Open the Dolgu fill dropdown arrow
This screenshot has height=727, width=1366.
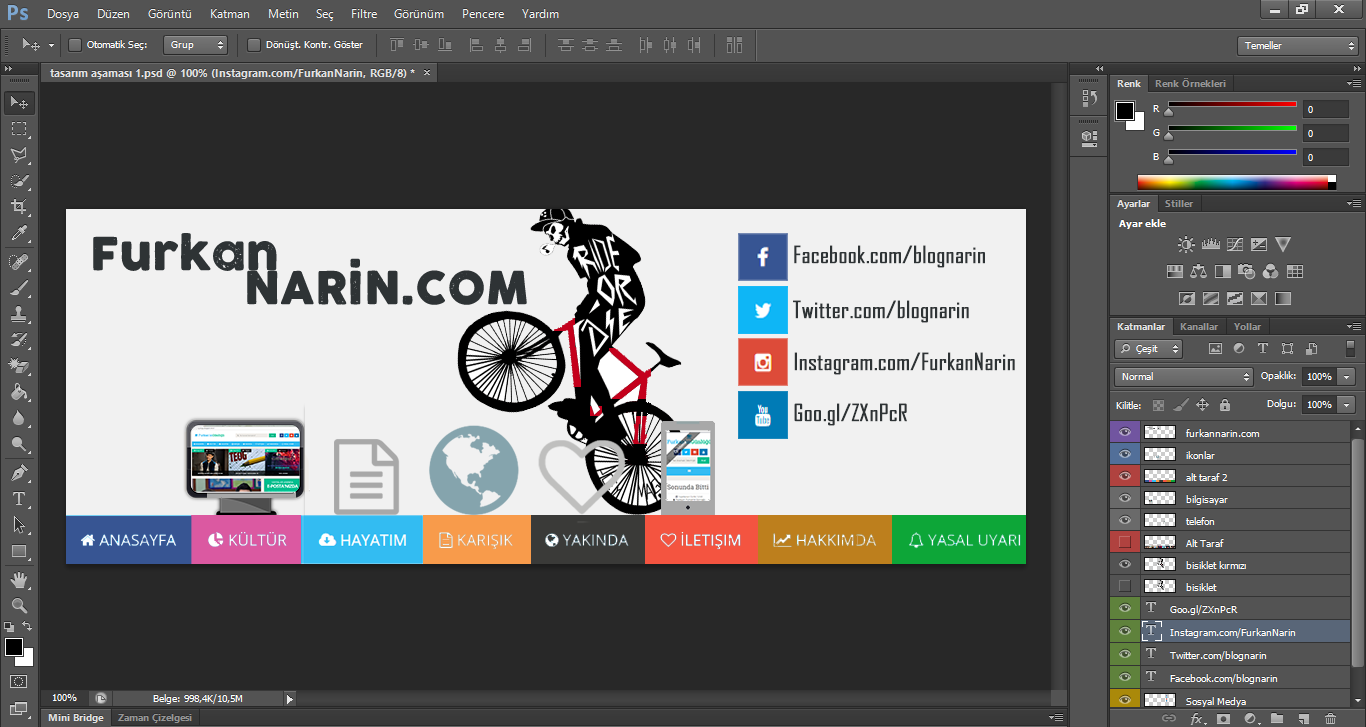pyautogui.click(x=1347, y=405)
